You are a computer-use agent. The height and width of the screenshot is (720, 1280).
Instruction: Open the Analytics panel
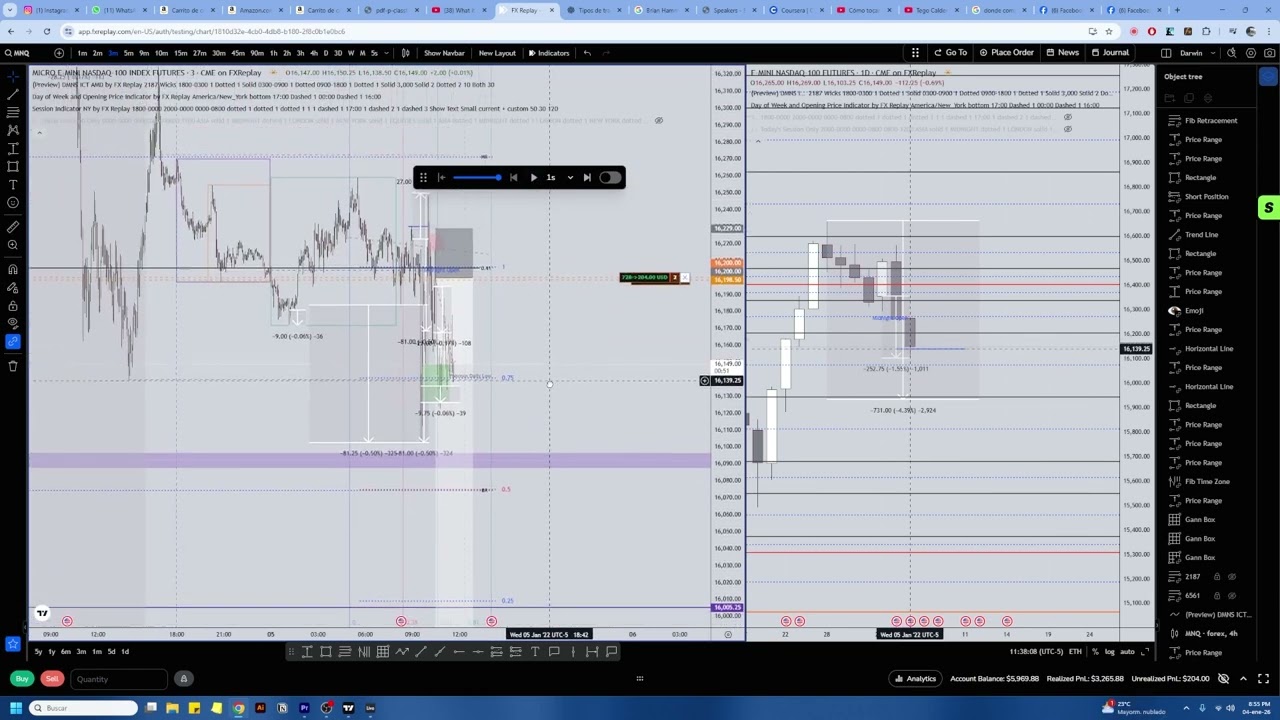pos(915,679)
